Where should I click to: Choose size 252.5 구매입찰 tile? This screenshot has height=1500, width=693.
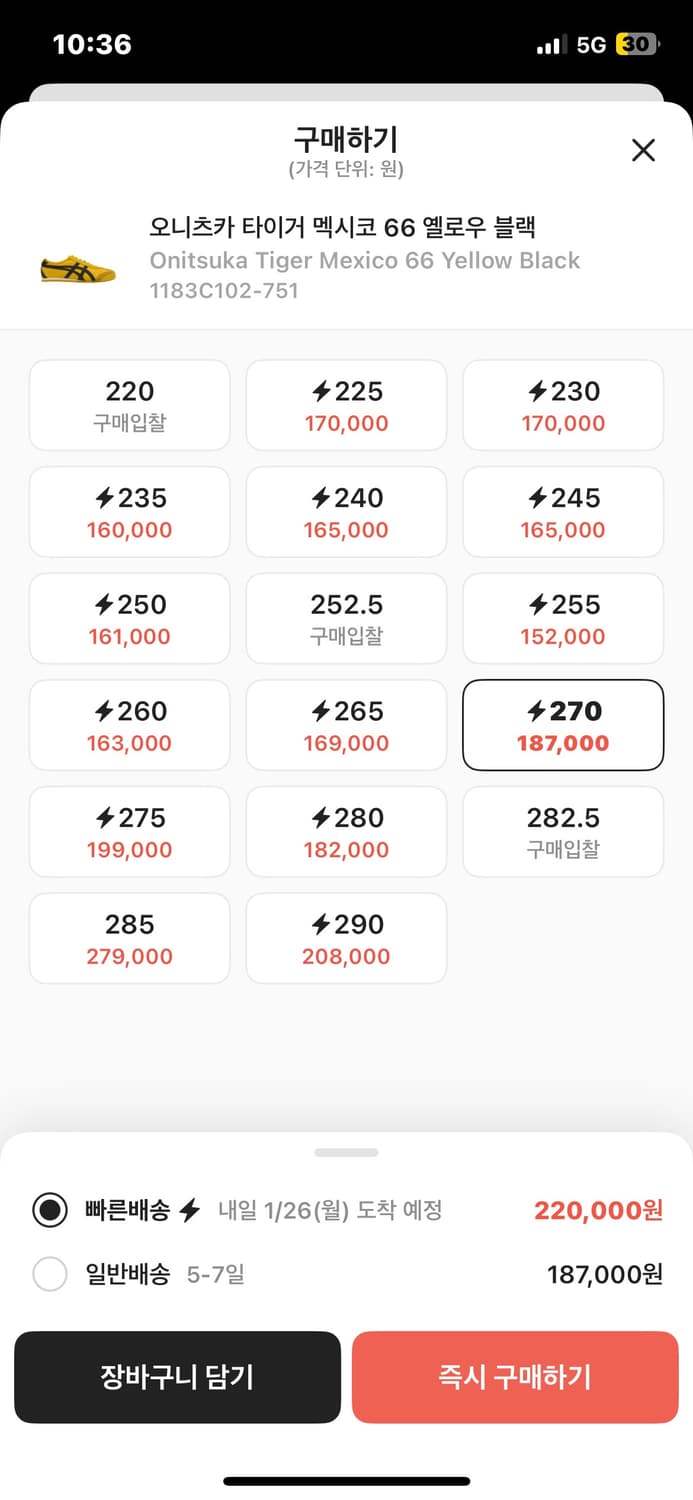click(x=346, y=618)
